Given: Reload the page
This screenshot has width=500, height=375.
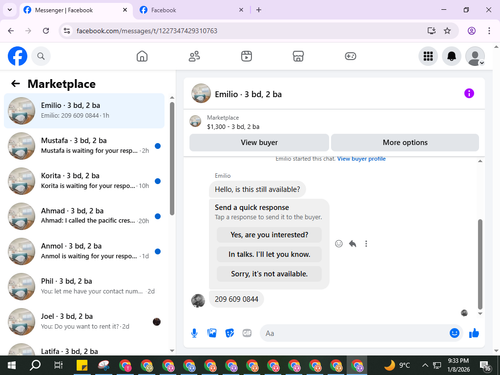Looking at the screenshot, I should click(46, 31).
